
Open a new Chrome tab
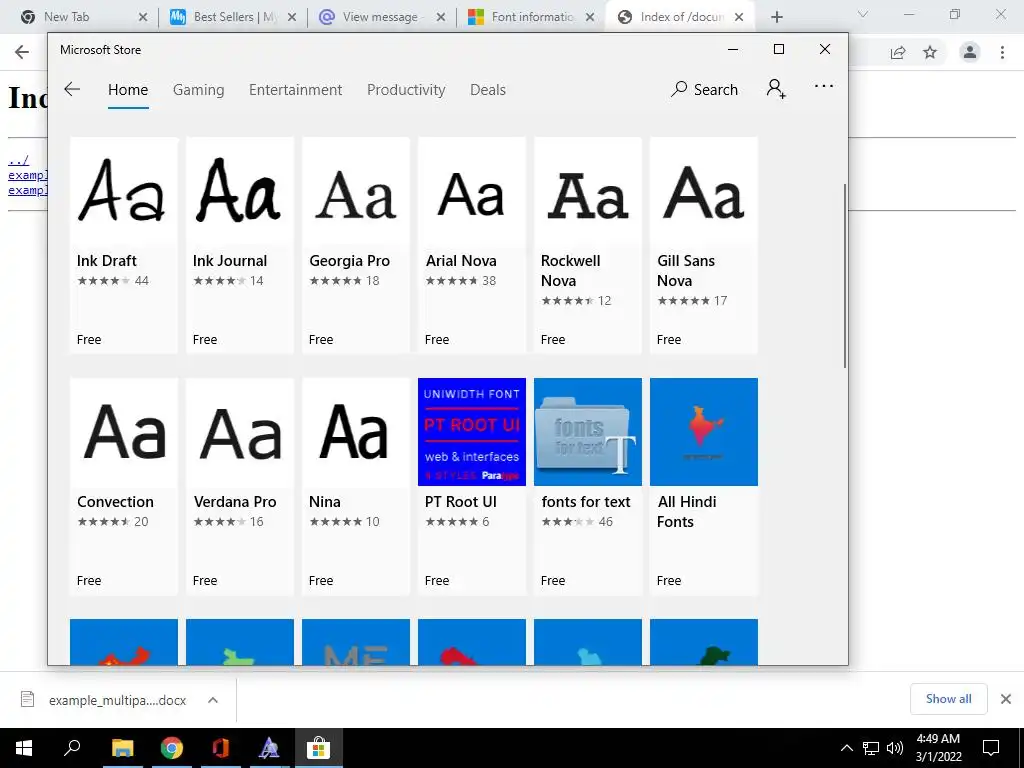point(776,17)
